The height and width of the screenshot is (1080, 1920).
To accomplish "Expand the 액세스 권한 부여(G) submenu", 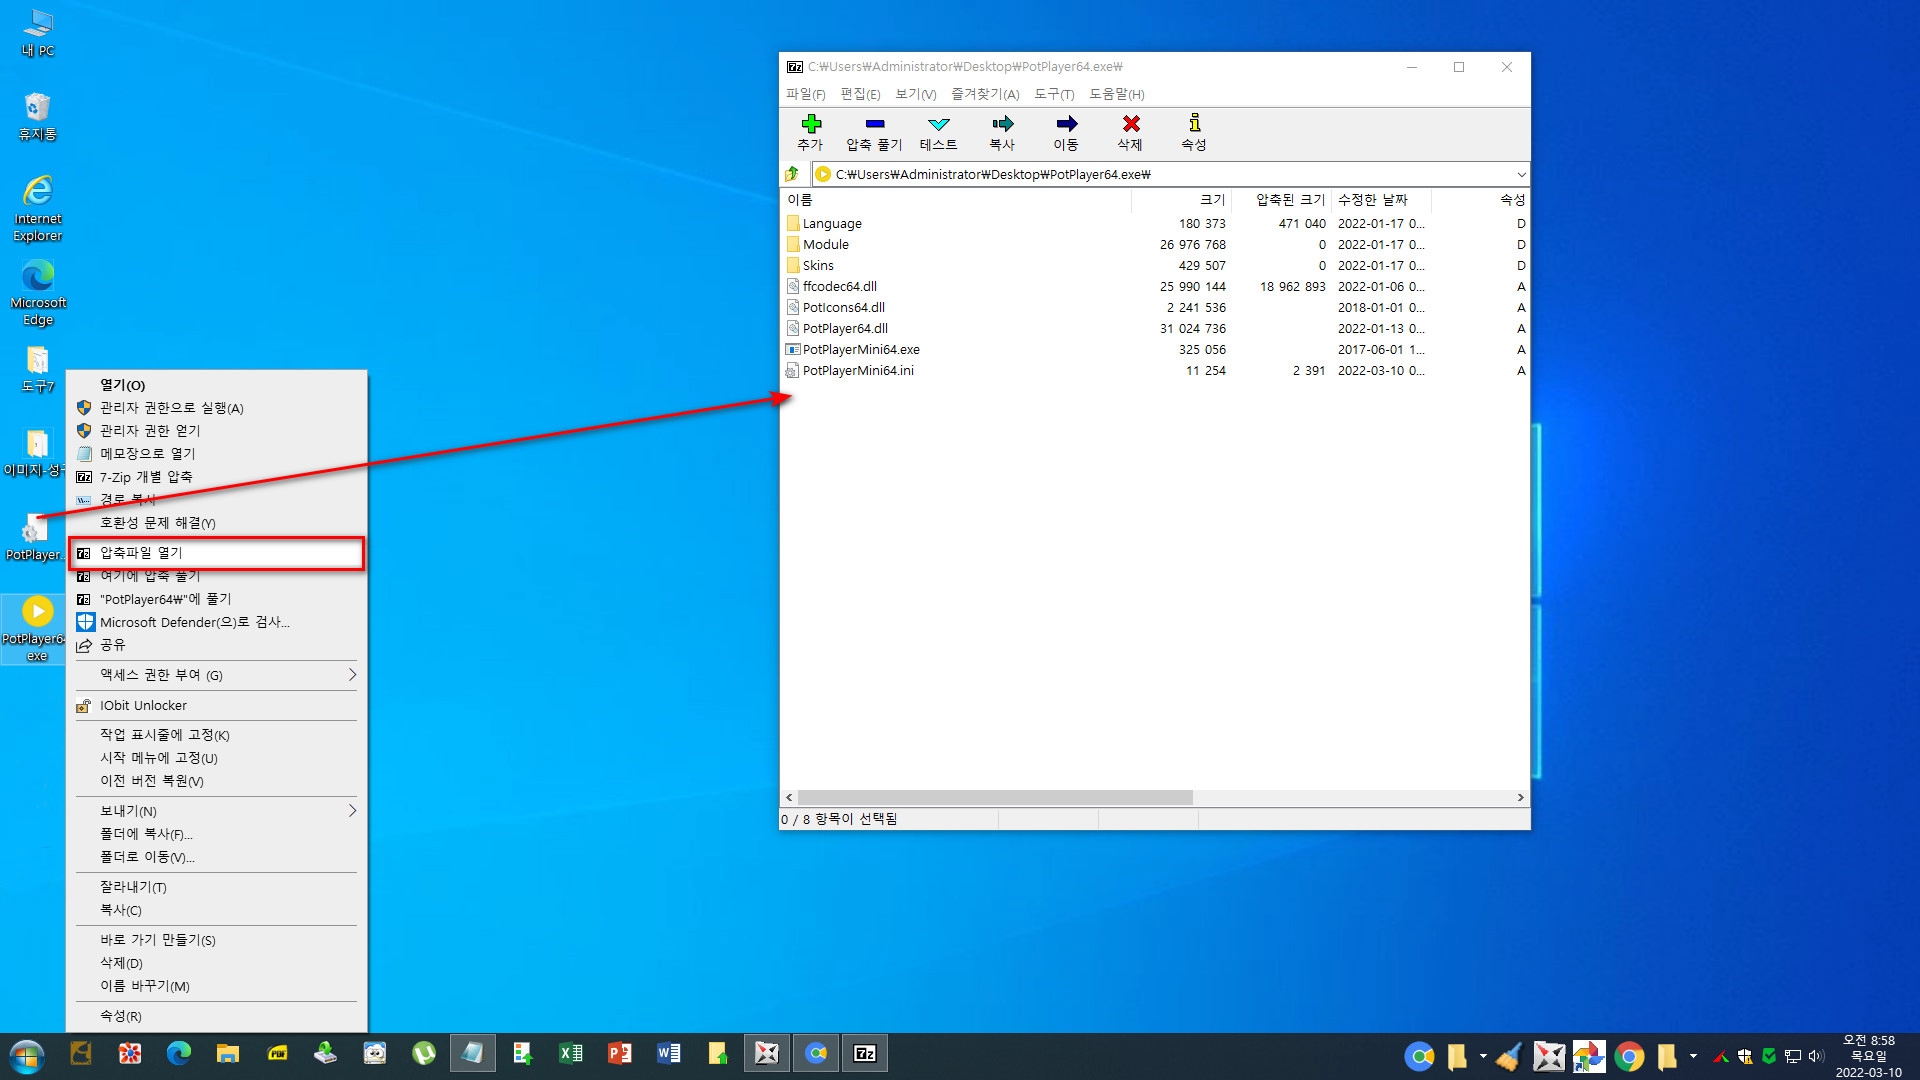I will [x=216, y=675].
